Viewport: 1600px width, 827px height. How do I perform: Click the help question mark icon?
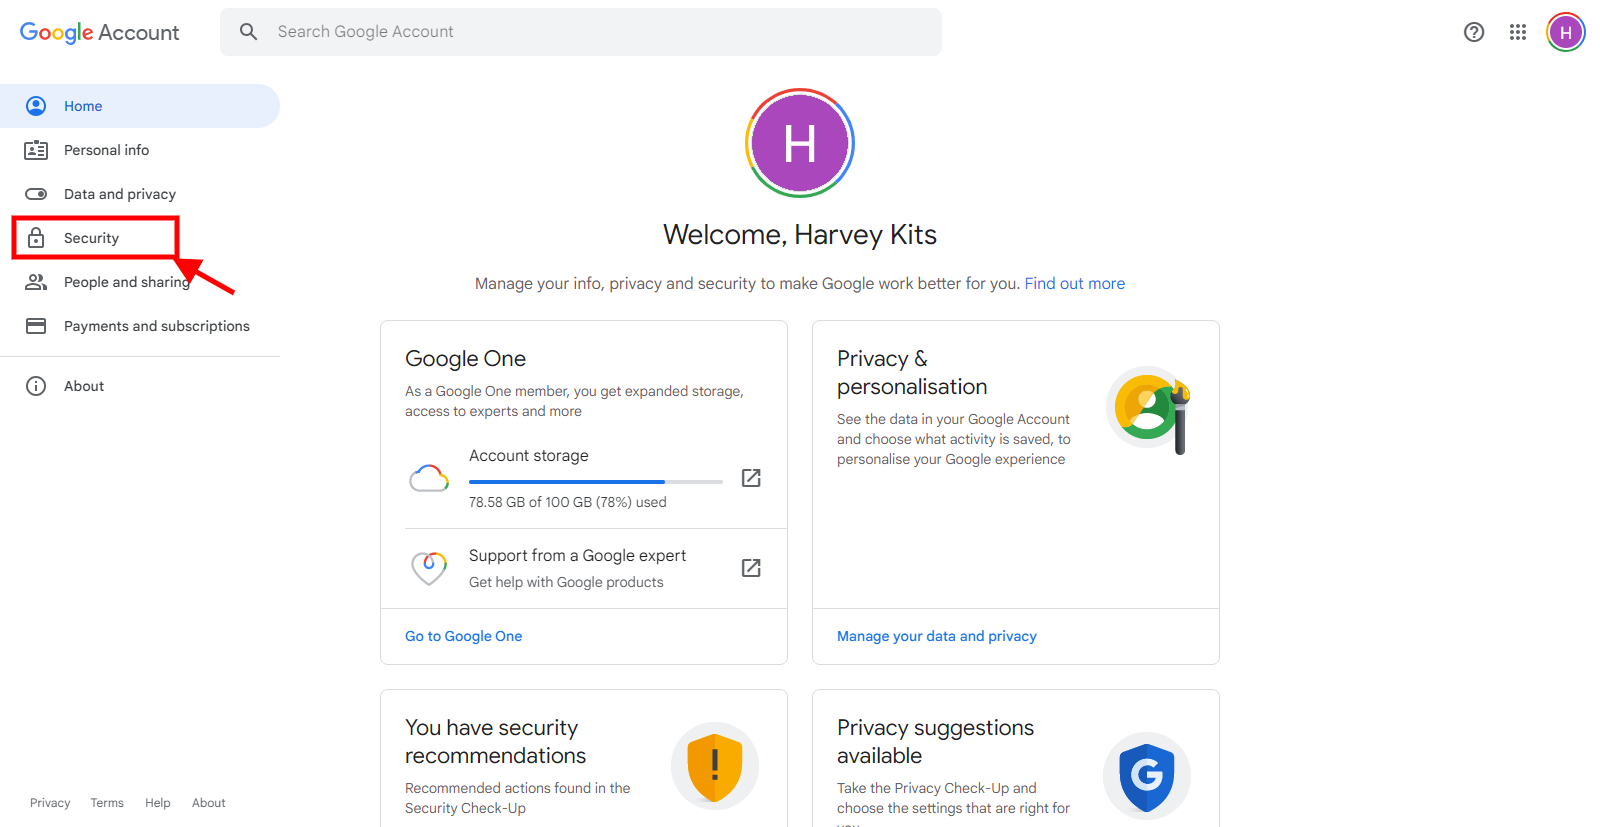(x=1473, y=32)
